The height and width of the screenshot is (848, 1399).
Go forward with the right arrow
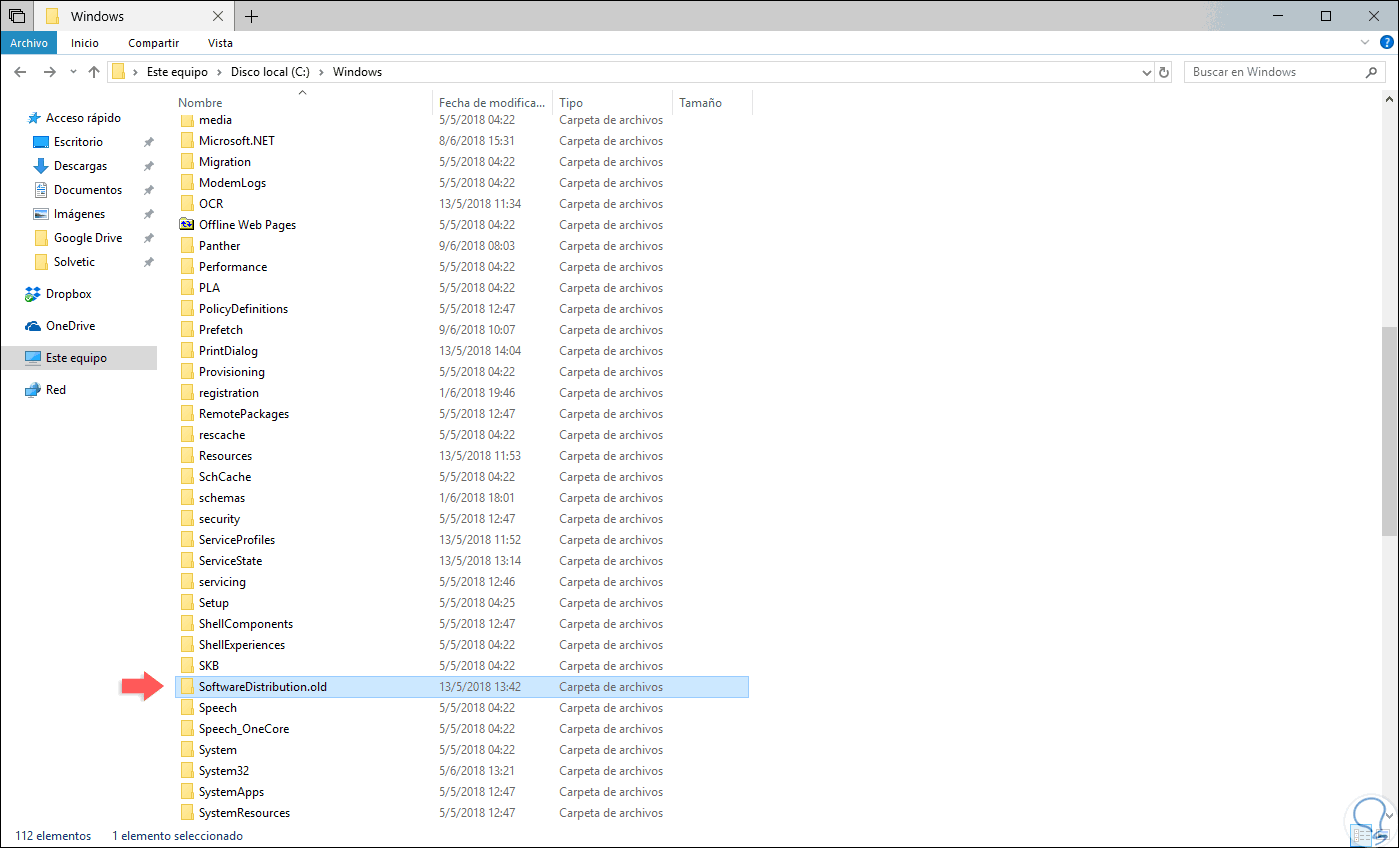coord(49,72)
